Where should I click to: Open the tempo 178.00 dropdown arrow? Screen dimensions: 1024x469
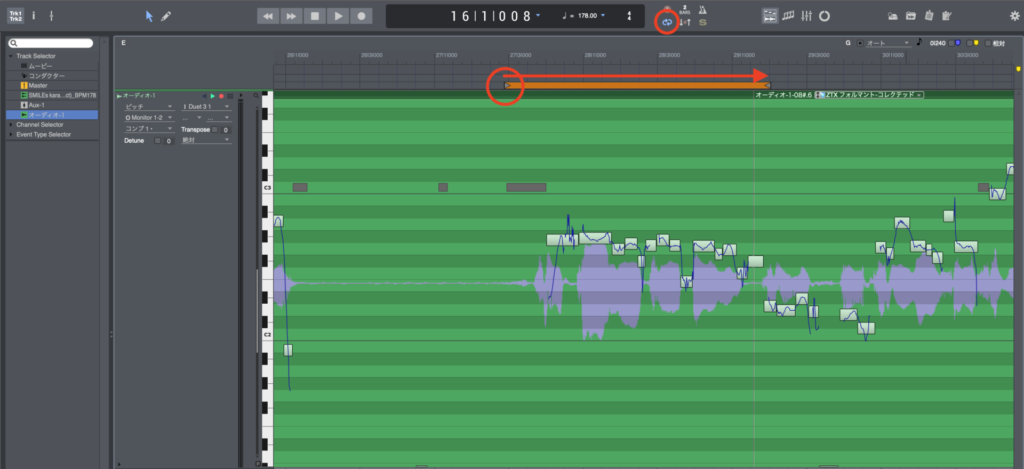(603, 15)
